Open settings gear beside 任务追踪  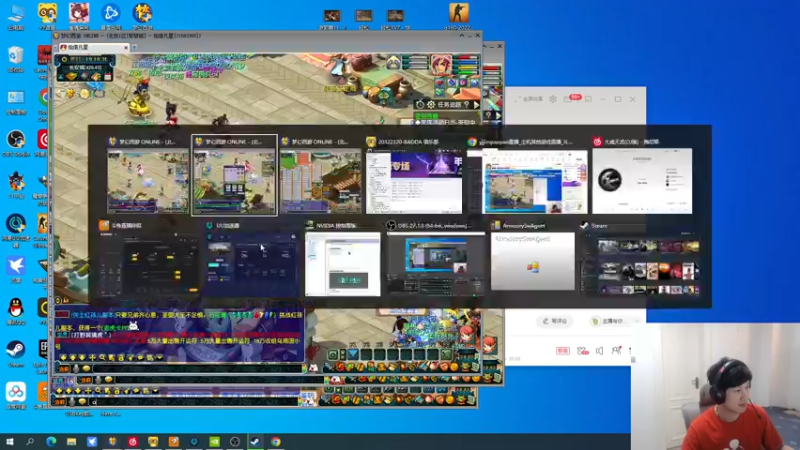[x=432, y=105]
